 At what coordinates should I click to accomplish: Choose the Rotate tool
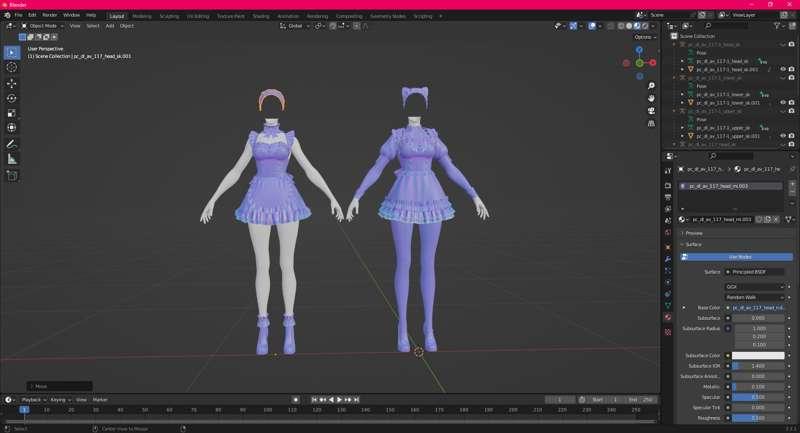coord(12,98)
